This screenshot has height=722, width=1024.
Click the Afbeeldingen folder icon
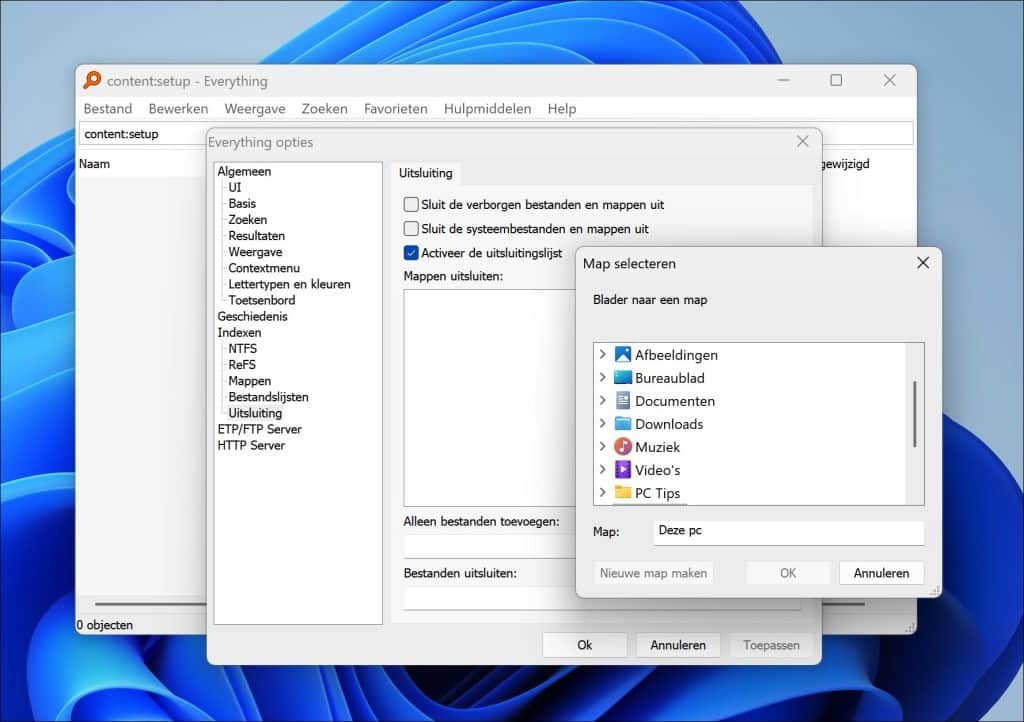(623, 355)
